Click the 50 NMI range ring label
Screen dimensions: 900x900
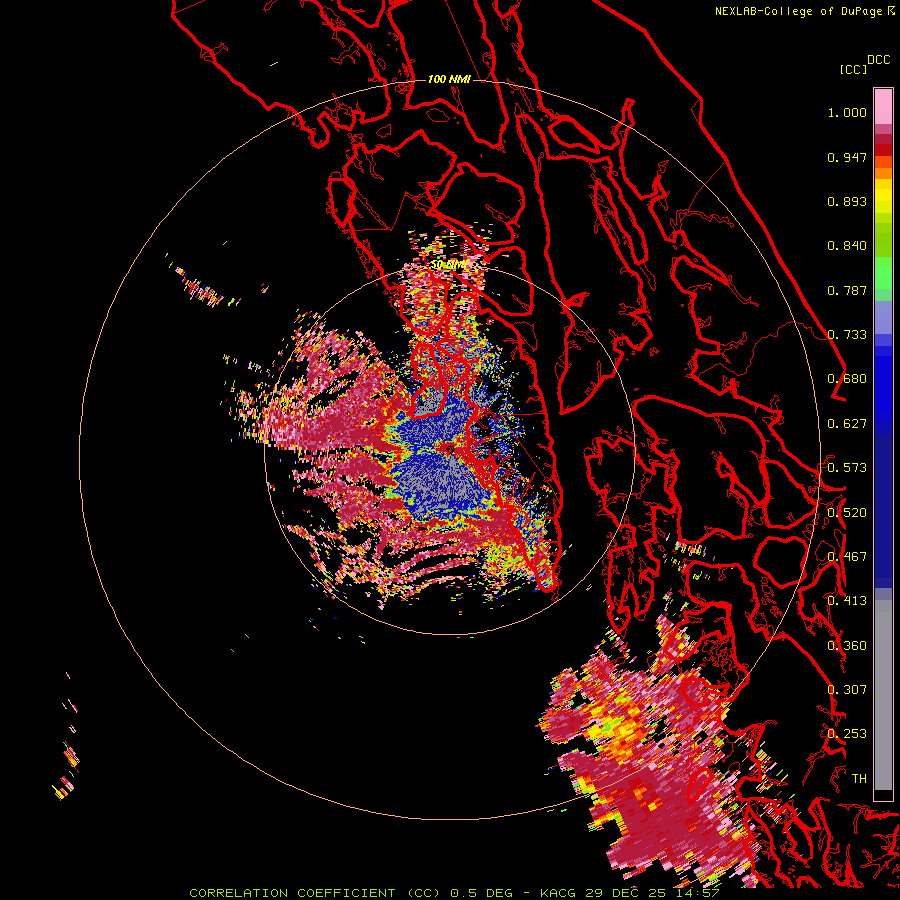pos(448,265)
